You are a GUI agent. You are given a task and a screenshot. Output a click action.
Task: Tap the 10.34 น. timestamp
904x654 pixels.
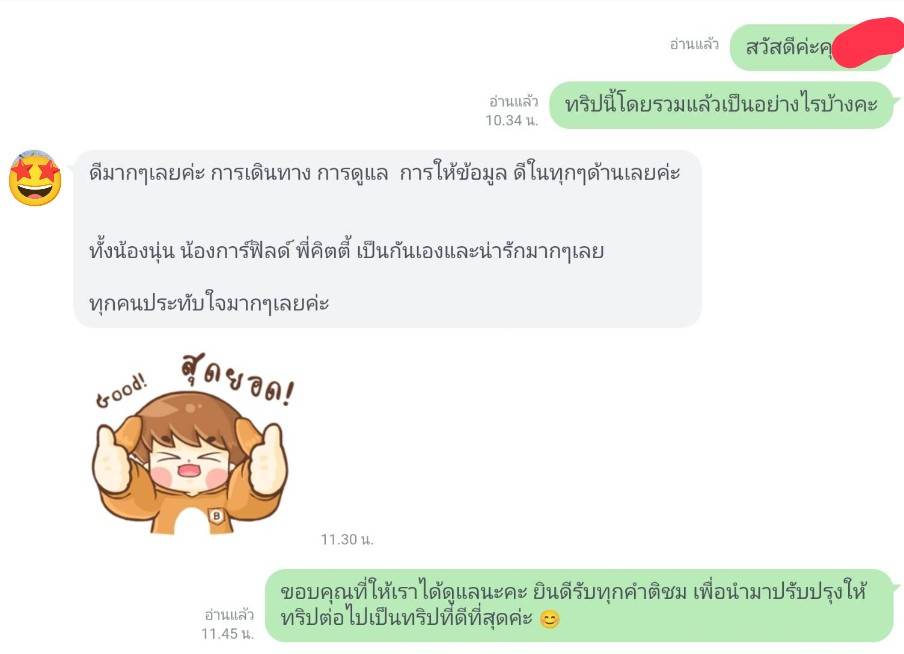tap(511, 120)
